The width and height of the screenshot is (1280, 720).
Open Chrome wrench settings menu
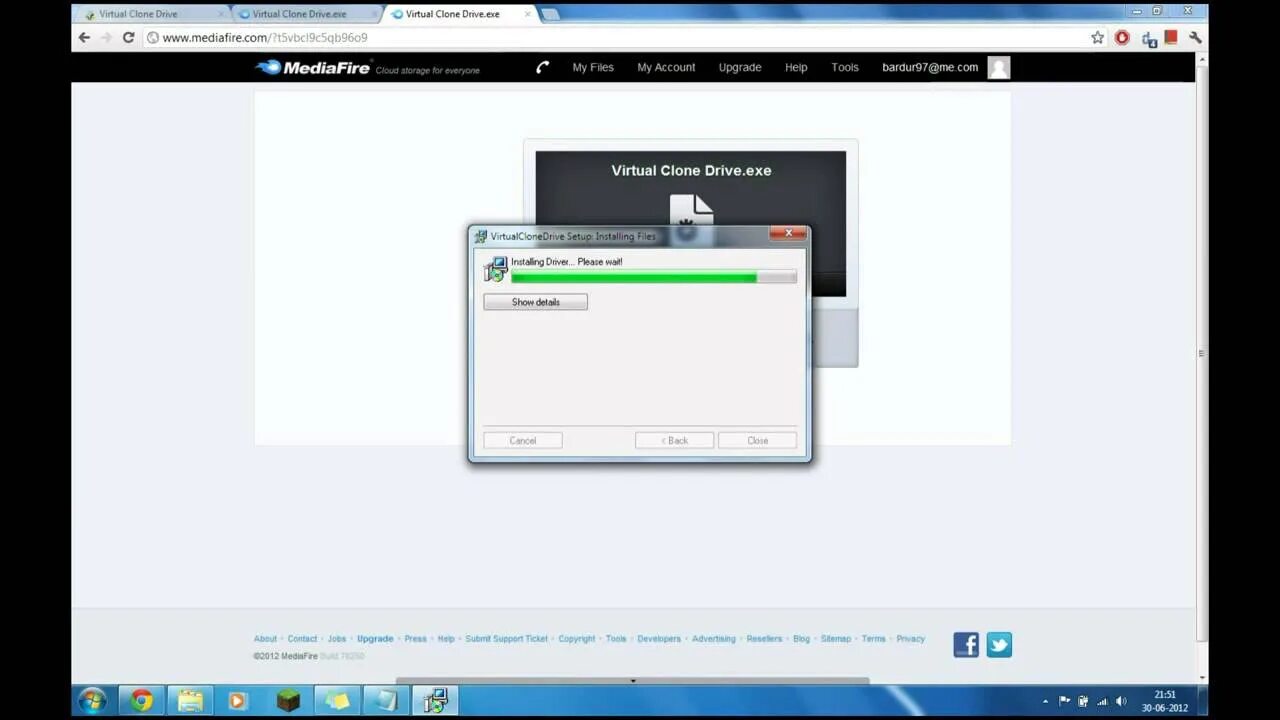click(x=1194, y=37)
